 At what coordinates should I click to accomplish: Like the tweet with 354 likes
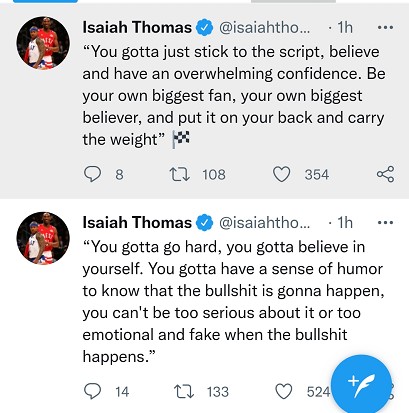tap(282, 174)
